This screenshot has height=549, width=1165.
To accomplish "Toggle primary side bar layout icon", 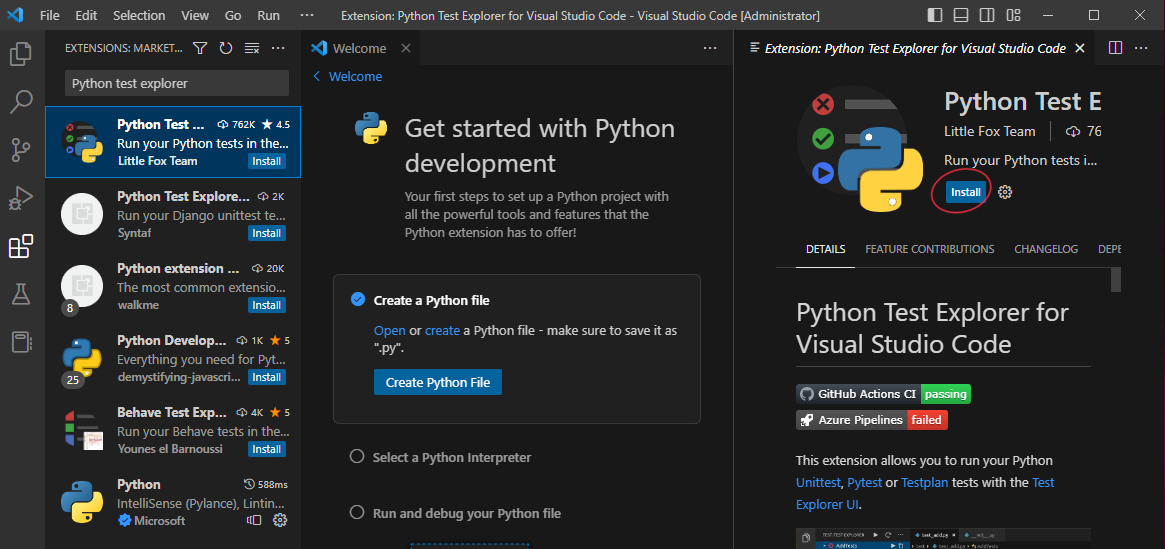I will click(x=935, y=15).
